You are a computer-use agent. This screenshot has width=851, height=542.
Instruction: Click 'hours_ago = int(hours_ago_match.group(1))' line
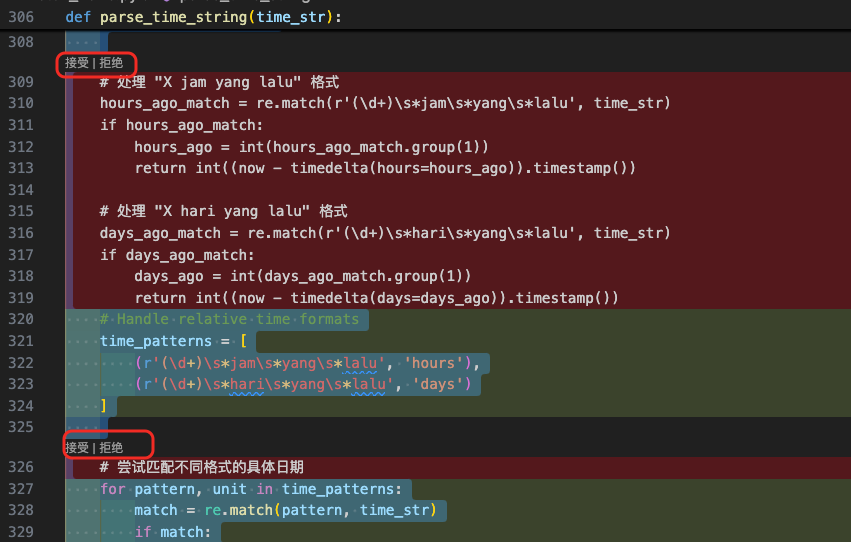point(311,146)
